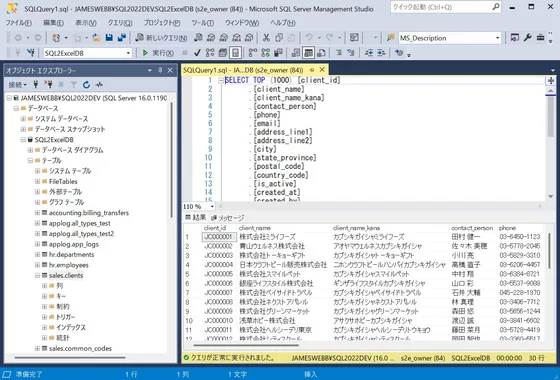The width and height of the screenshot is (560, 380).
Task: Toggle Include Client Statistics
Action: [278, 53]
